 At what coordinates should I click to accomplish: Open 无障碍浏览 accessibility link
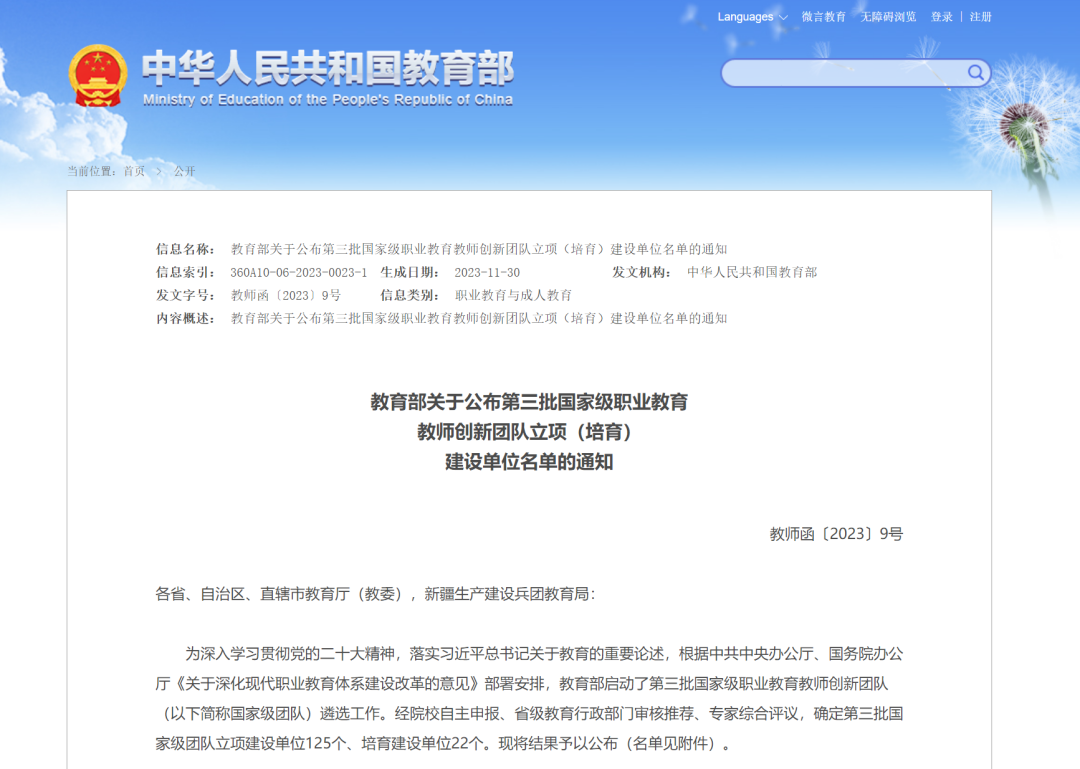click(x=888, y=17)
